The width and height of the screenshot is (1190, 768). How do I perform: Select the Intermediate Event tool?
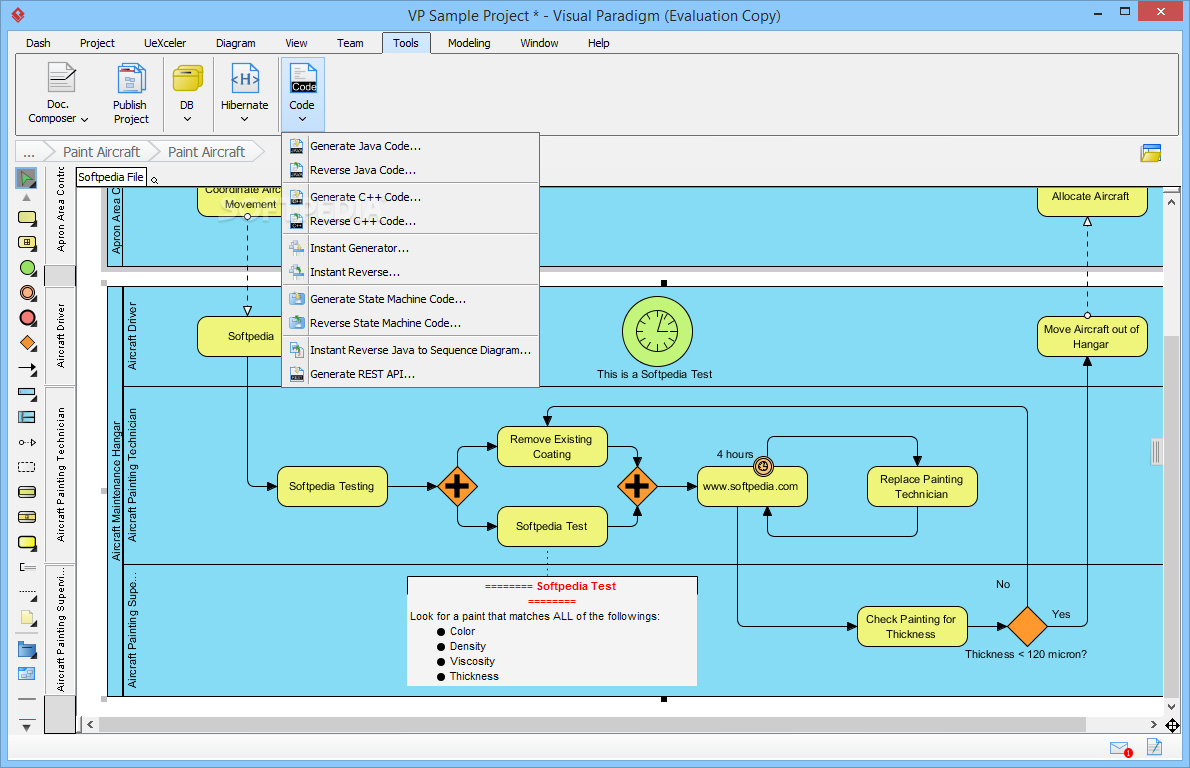pyautogui.click(x=27, y=293)
